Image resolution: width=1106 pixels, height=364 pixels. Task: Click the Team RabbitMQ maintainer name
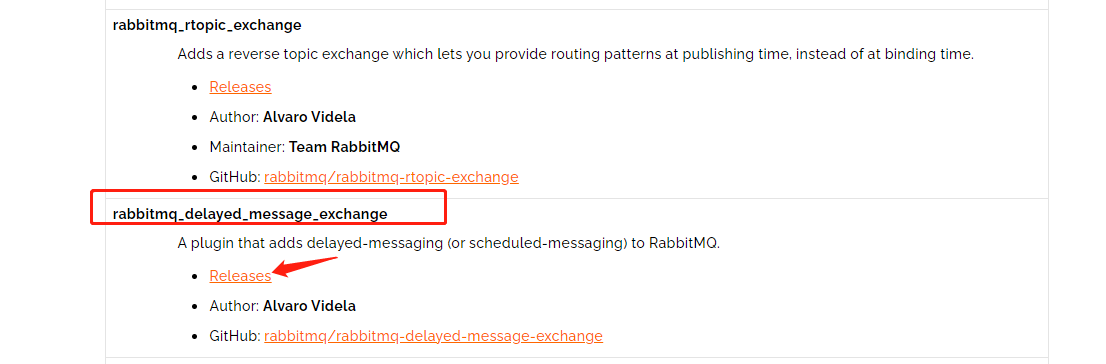click(x=345, y=147)
